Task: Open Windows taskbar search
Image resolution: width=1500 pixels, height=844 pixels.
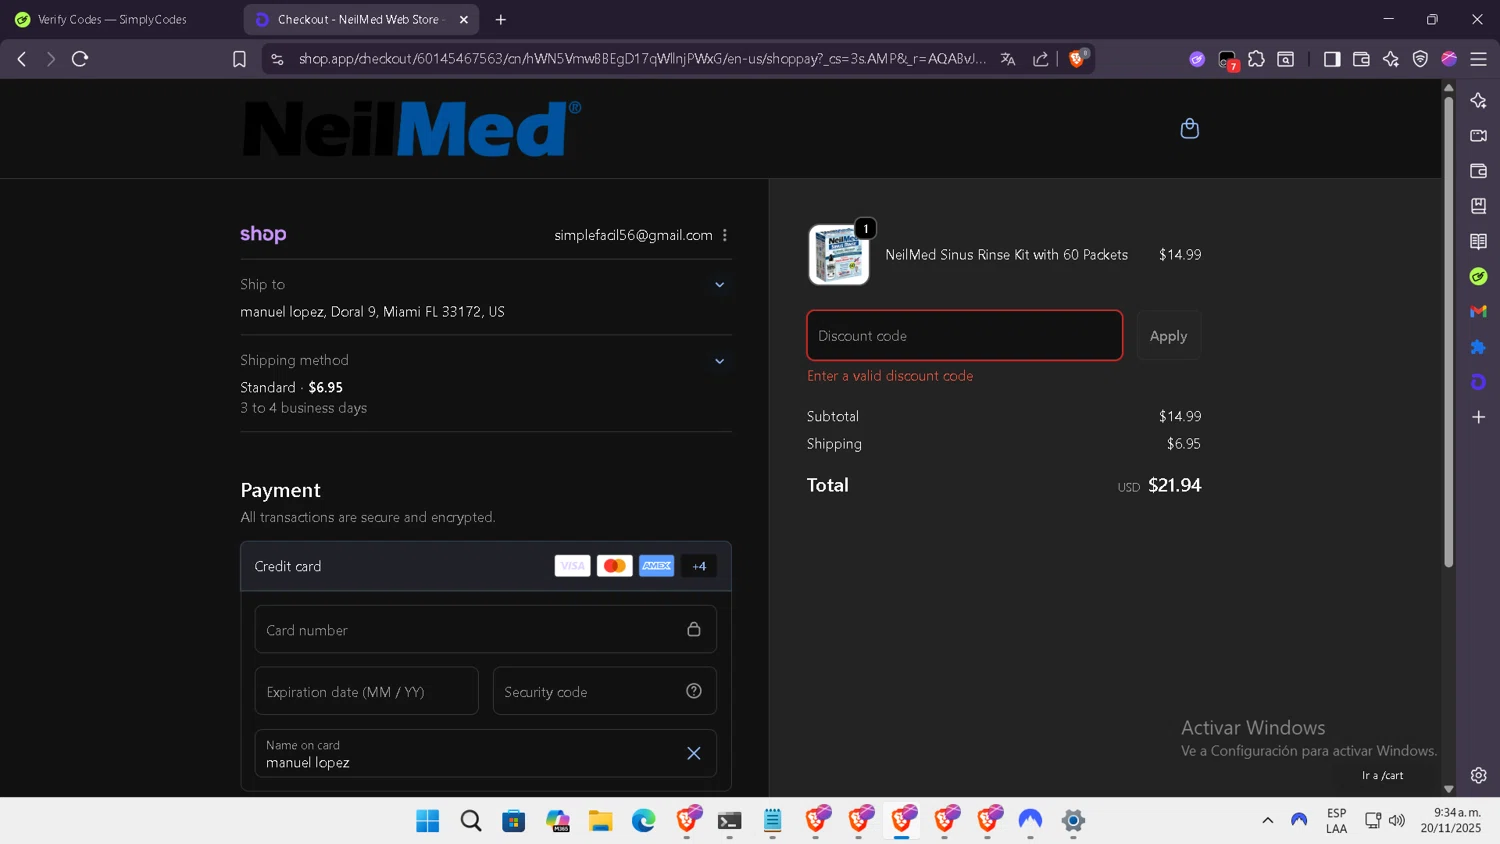Action: [471, 821]
